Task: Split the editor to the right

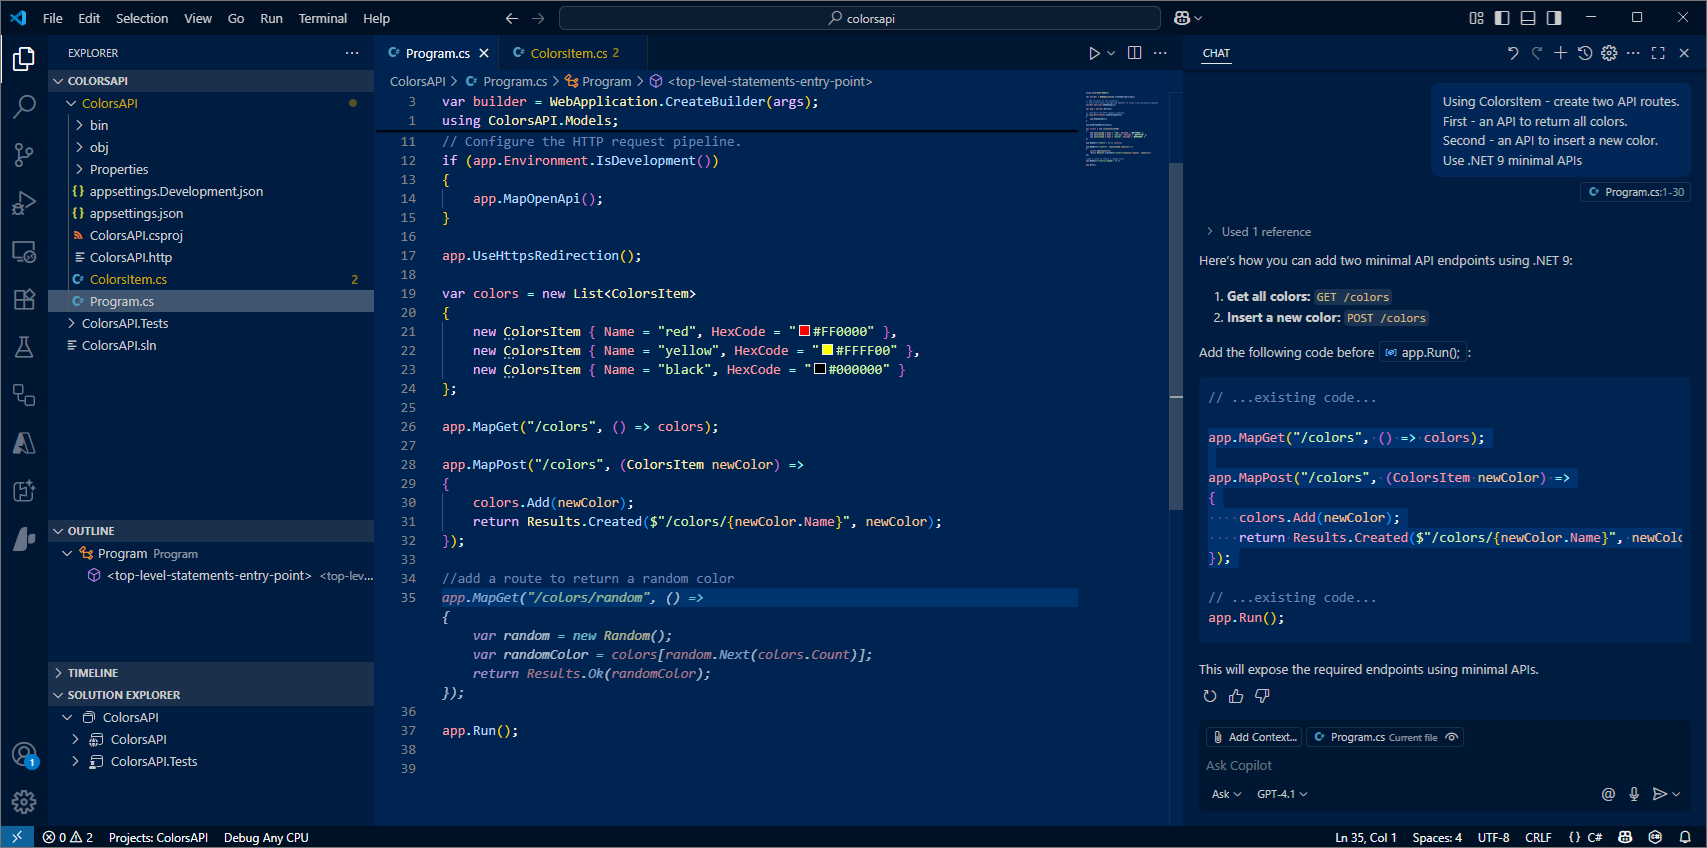Action: pos(1134,53)
